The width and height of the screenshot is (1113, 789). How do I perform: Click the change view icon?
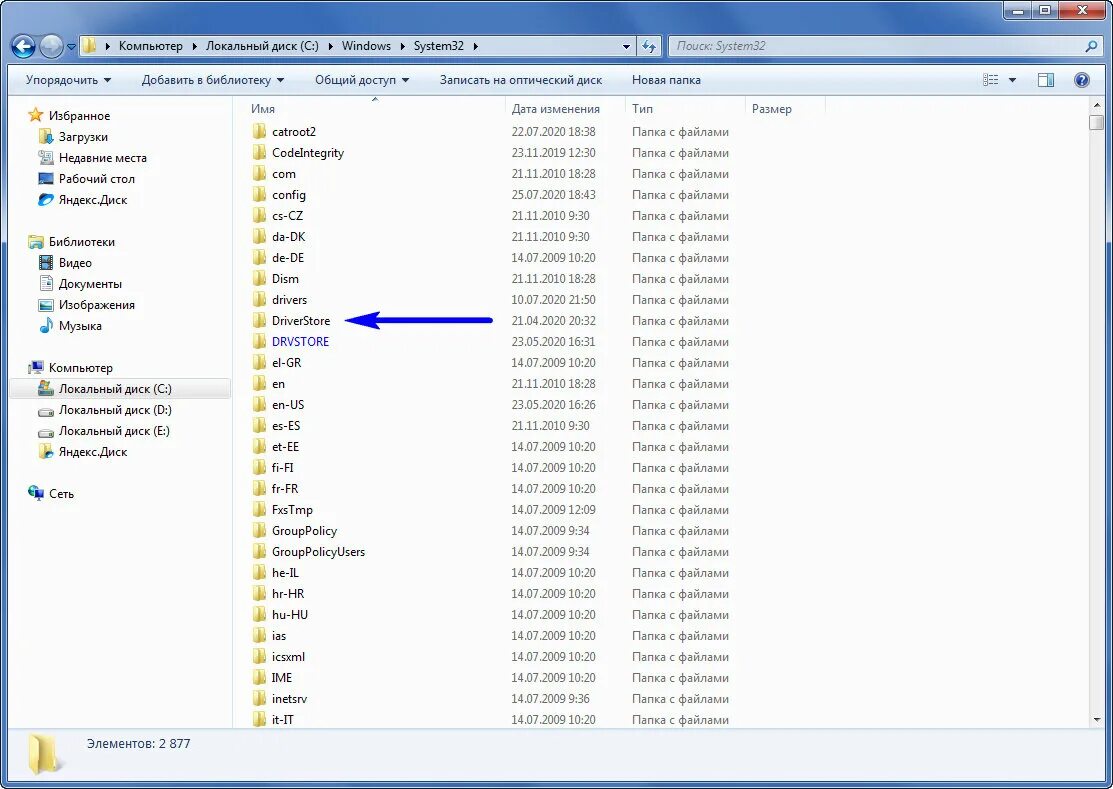990,80
